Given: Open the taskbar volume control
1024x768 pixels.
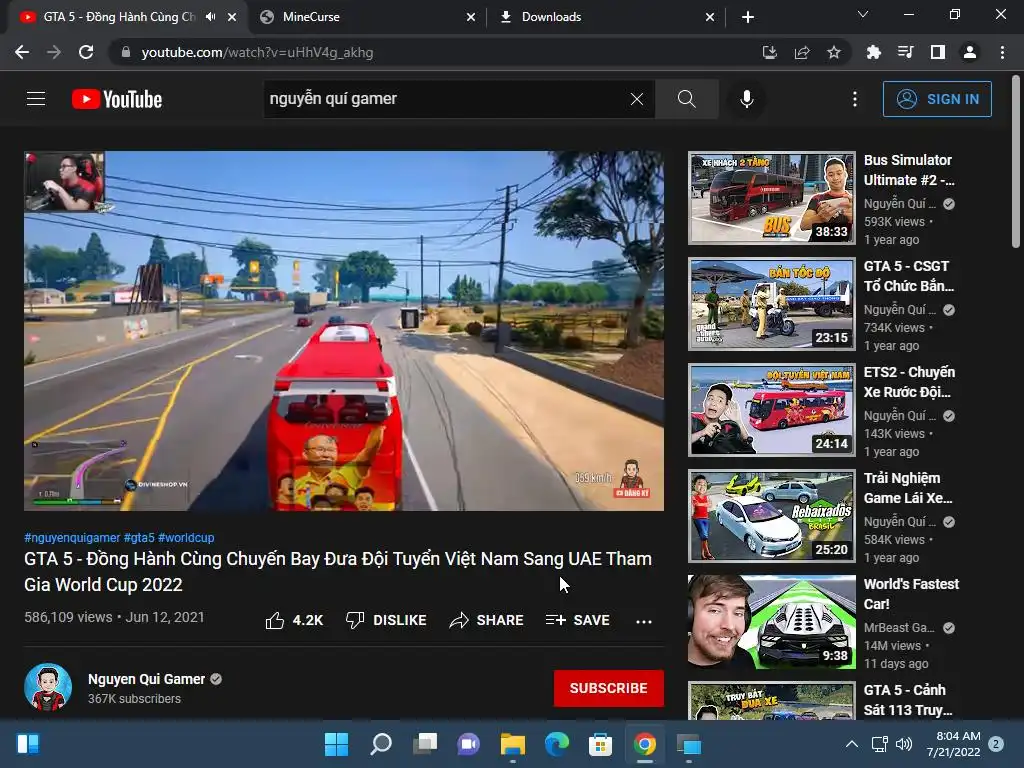Looking at the screenshot, I should click(904, 744).
